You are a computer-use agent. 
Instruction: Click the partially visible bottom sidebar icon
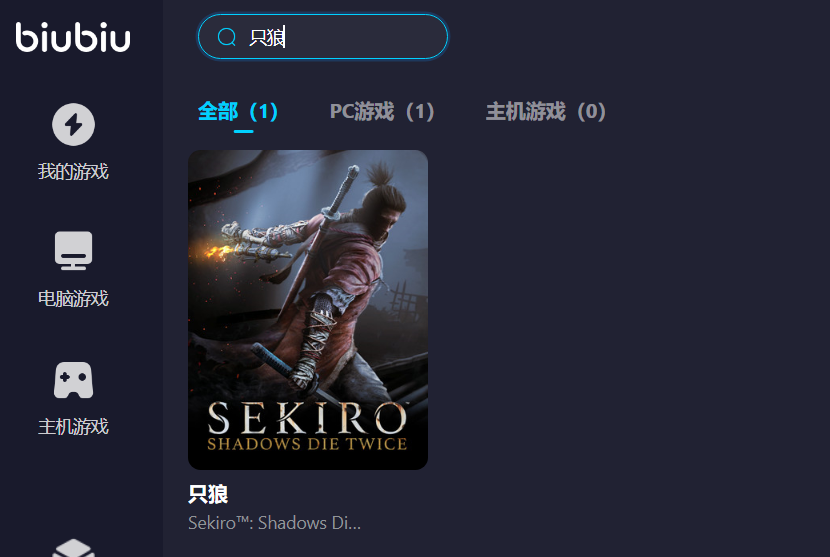pyautogui.click(x=74, y=548)
